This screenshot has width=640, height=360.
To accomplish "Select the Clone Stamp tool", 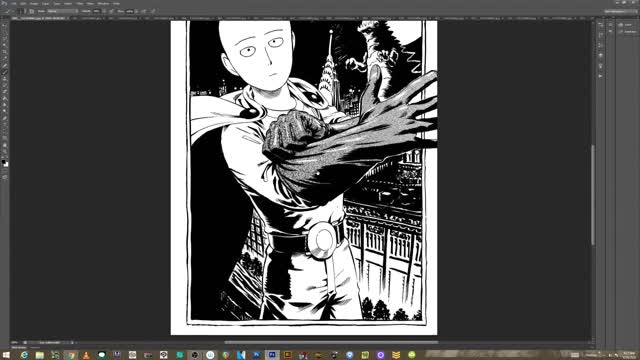I will click(x=5, y=79).
